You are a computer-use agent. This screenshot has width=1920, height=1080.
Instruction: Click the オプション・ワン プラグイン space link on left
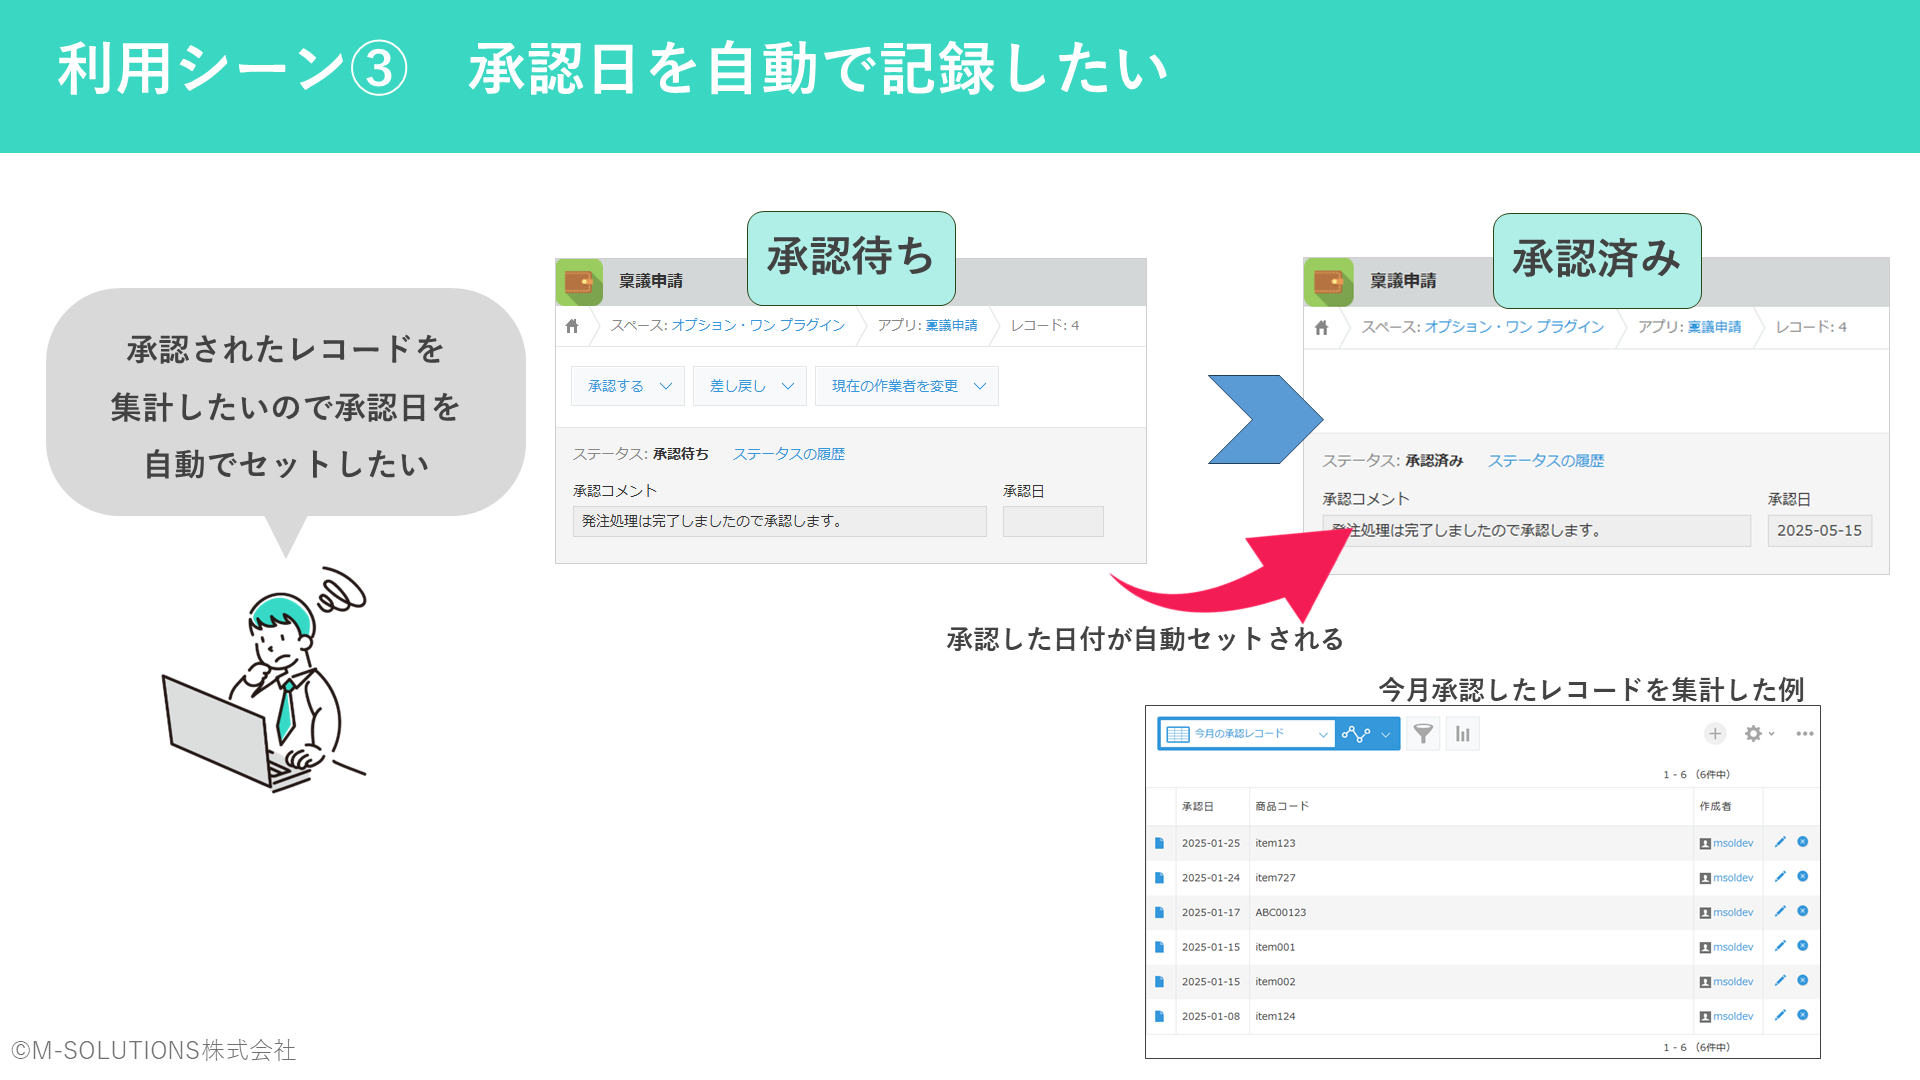(x=758, y=326)
